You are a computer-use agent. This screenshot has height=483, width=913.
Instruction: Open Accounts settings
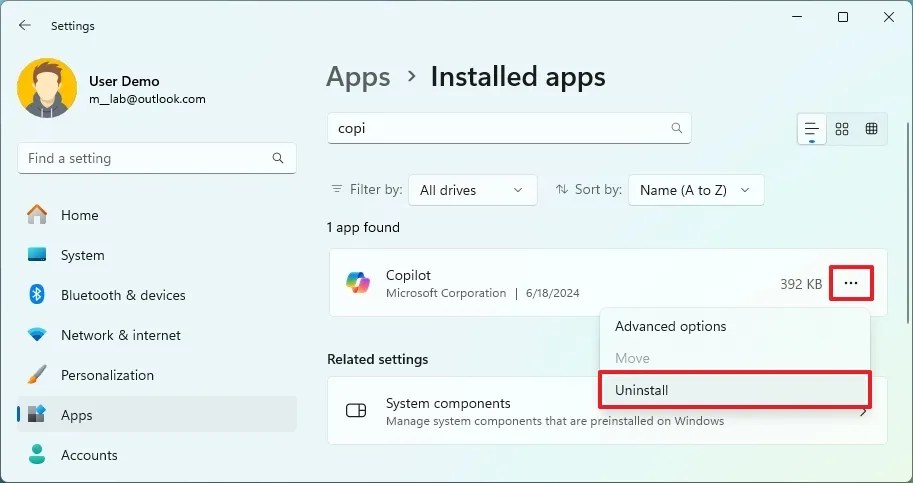pos(157,455)
